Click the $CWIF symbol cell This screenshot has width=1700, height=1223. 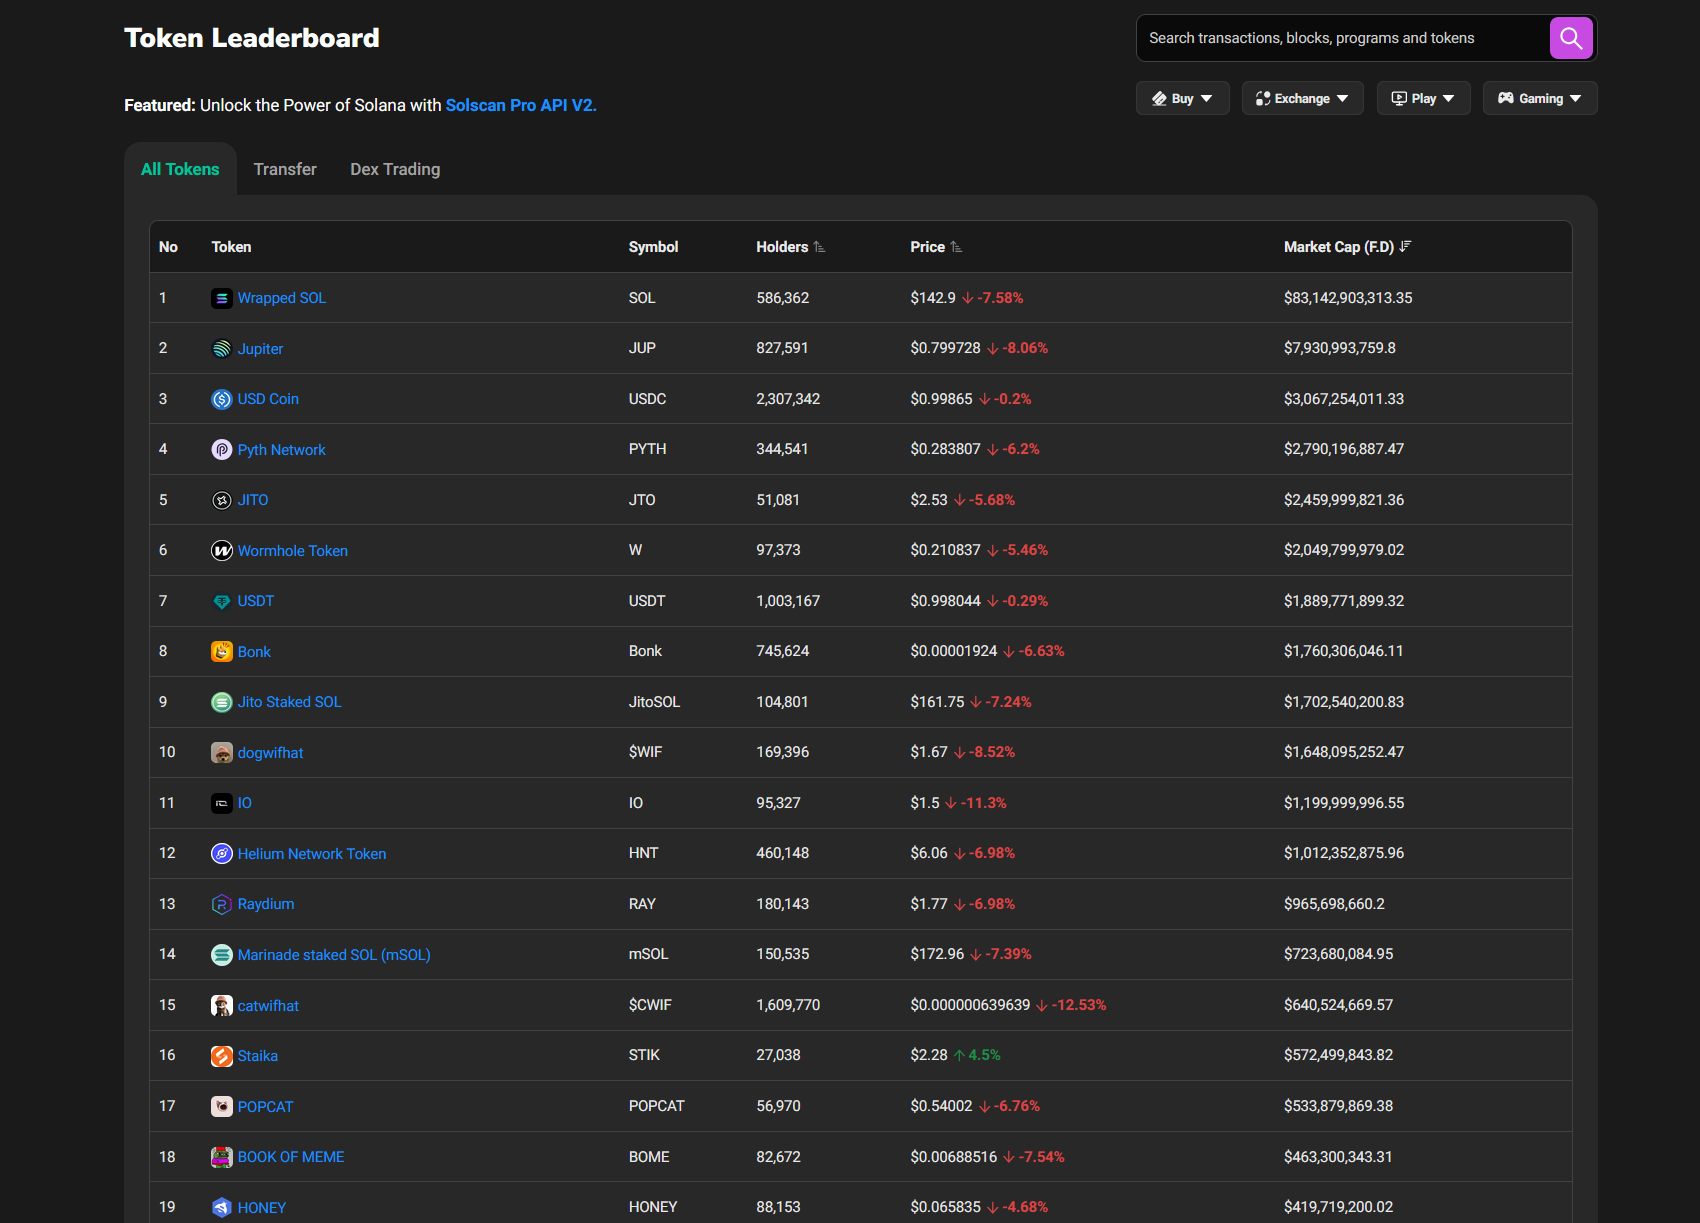click(x=650, y=1005)
